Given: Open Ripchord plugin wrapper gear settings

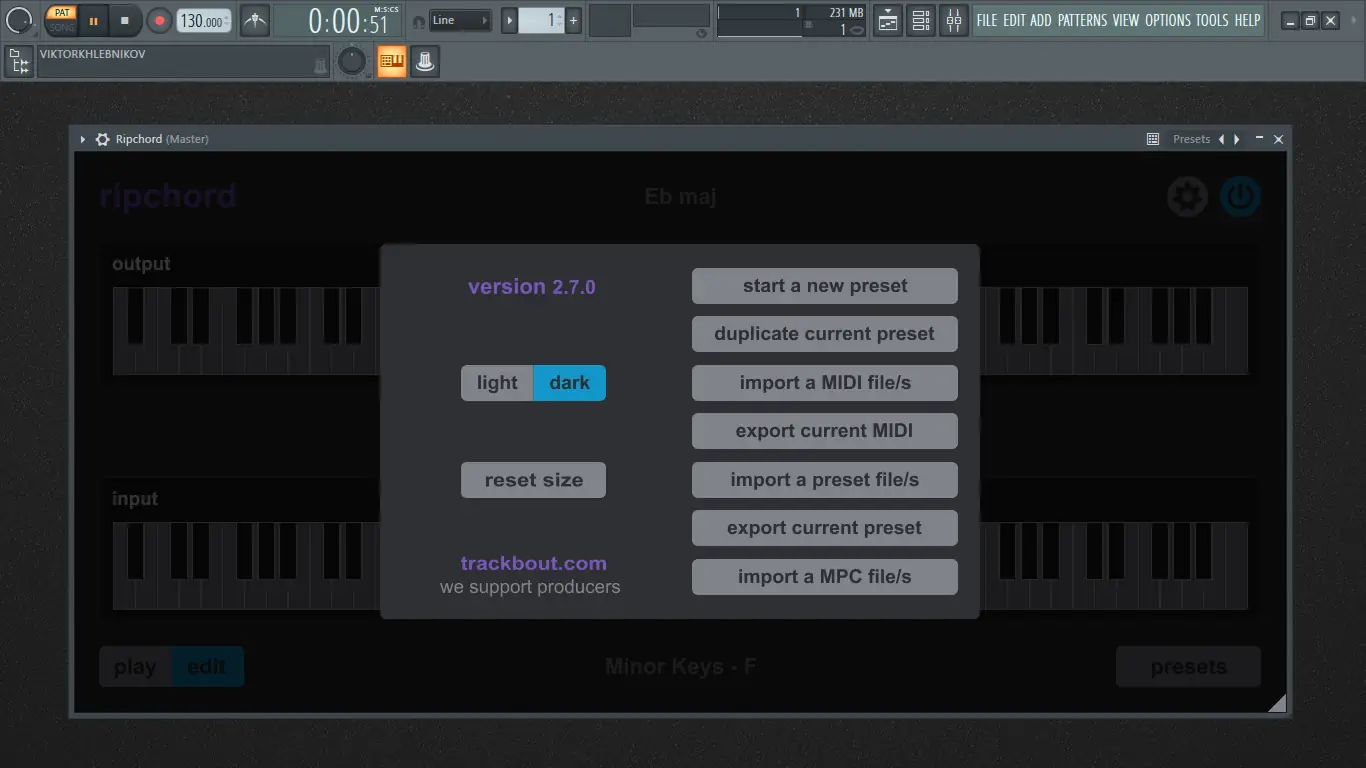Looking at the screenshot, I should click(x=102, y=140).
